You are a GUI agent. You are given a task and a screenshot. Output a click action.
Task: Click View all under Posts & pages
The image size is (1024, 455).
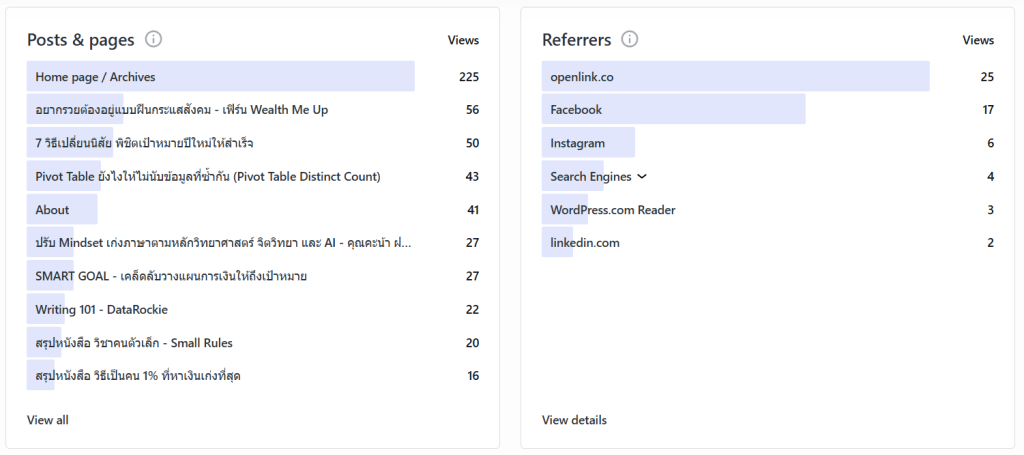pyautogui.click(x=48, y=420)
